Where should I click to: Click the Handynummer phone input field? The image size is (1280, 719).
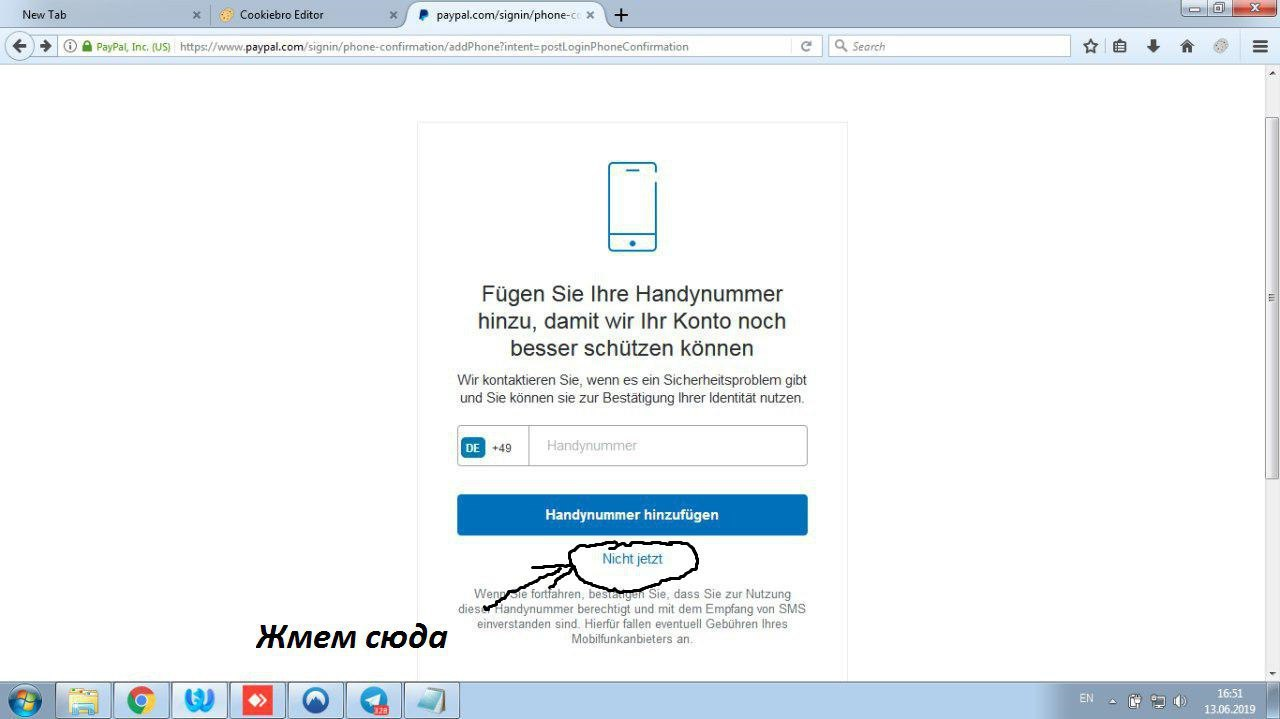(x=667, y=446)
